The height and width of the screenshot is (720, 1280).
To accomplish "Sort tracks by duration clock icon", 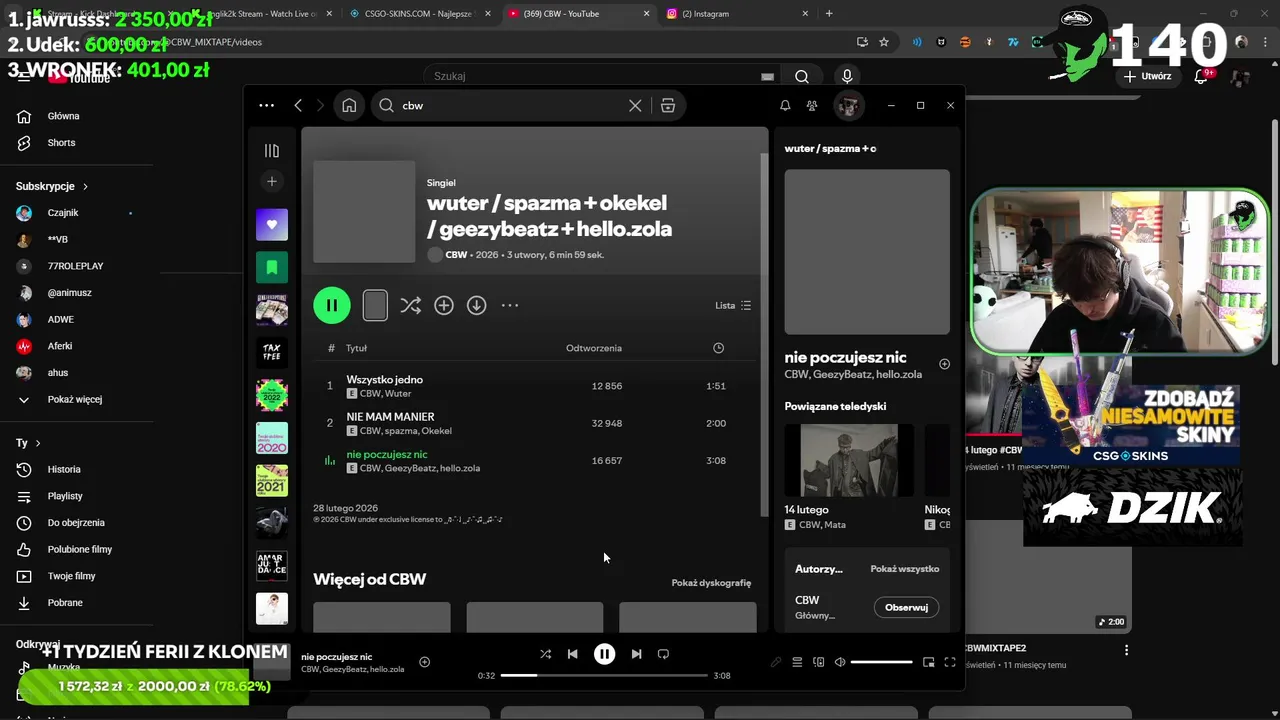I will (x=718, y=348).
